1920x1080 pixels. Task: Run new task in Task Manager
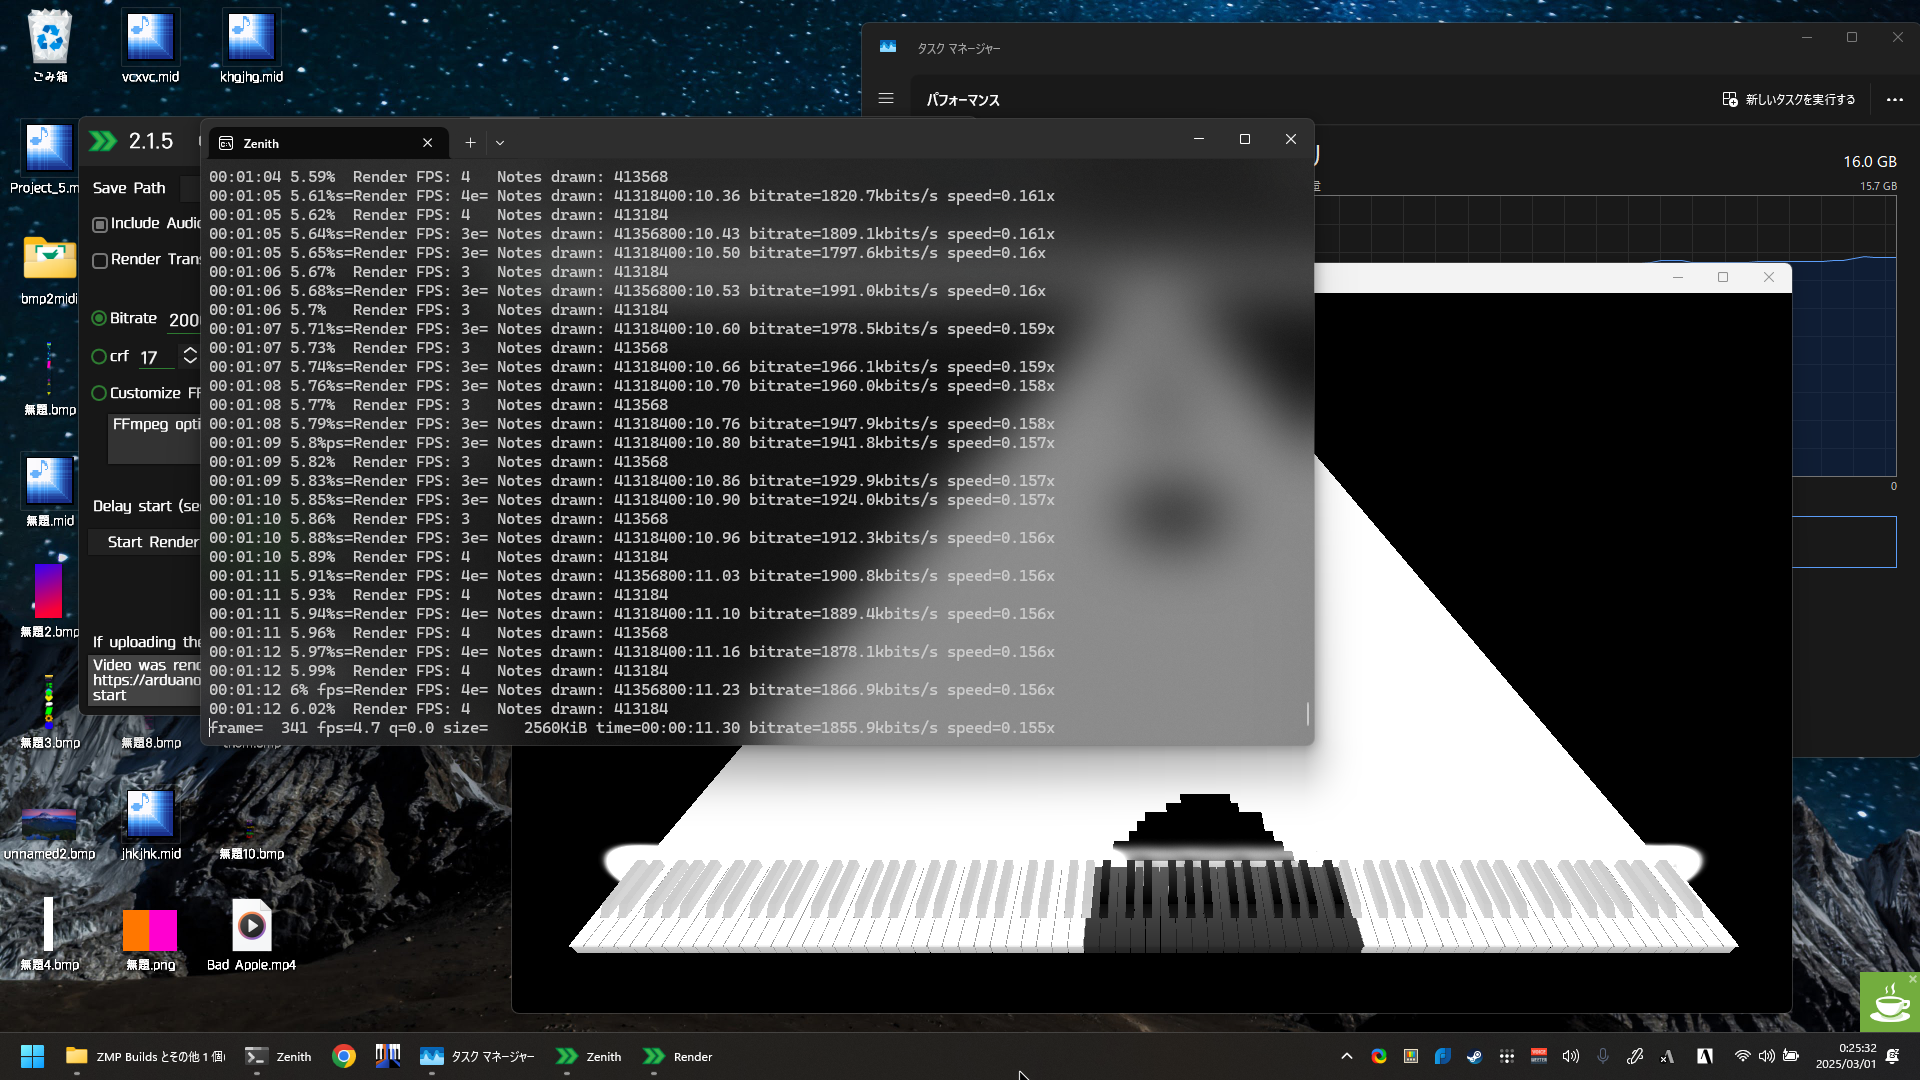pos(1788,99)
